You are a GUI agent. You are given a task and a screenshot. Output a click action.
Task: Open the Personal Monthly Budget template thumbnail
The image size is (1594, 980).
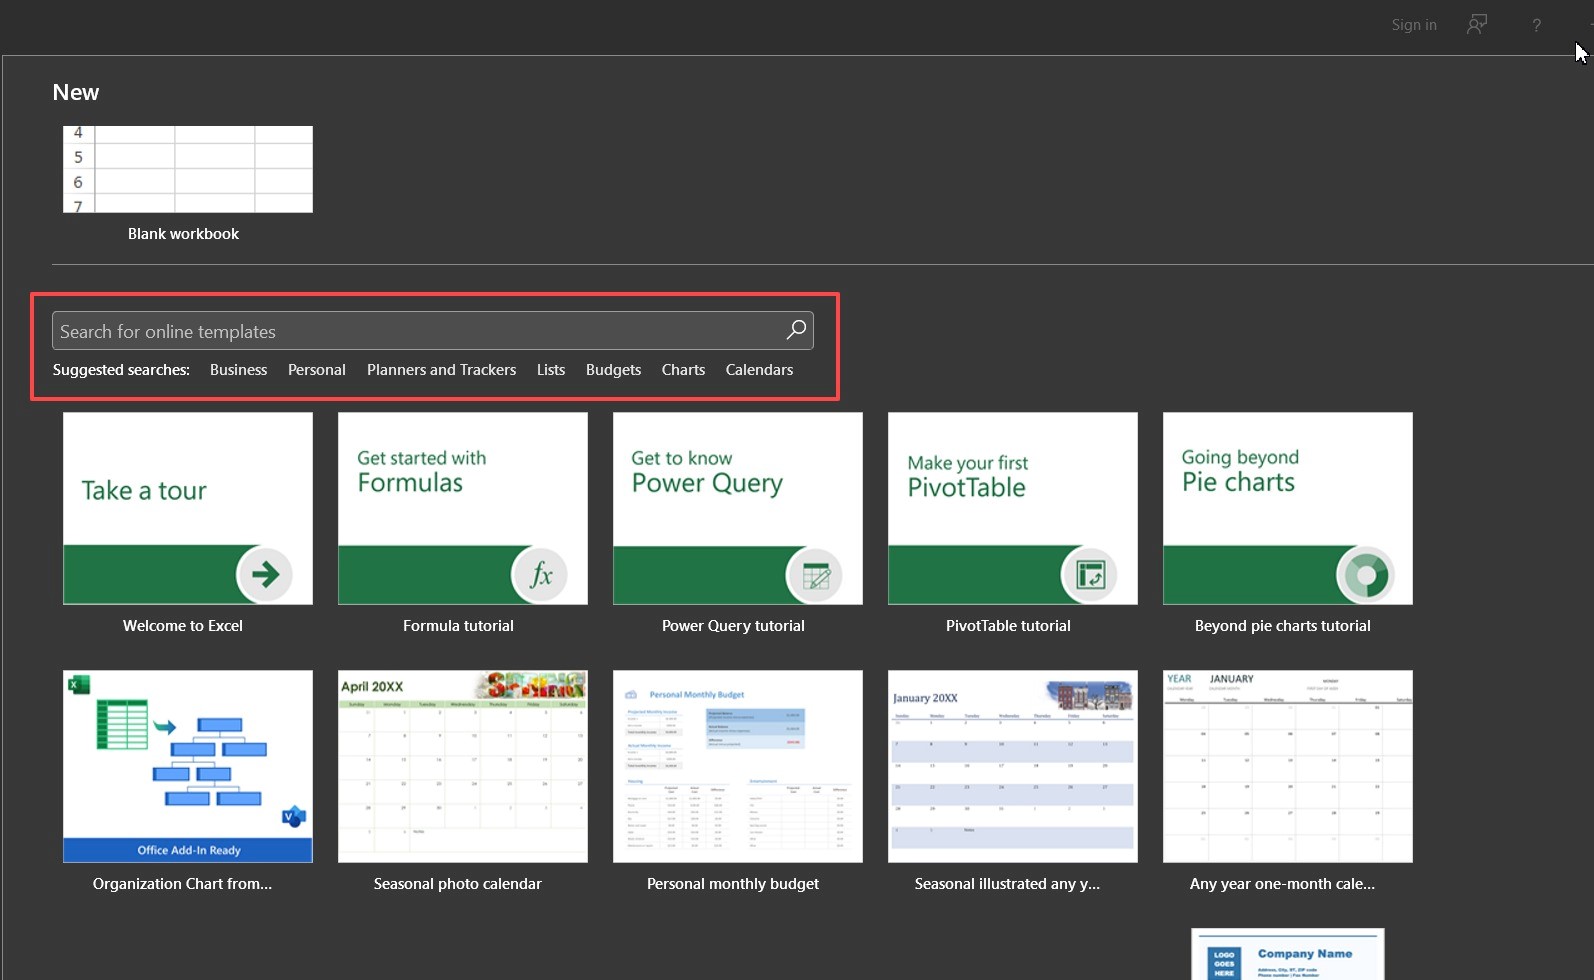click(x=738, y=766)
